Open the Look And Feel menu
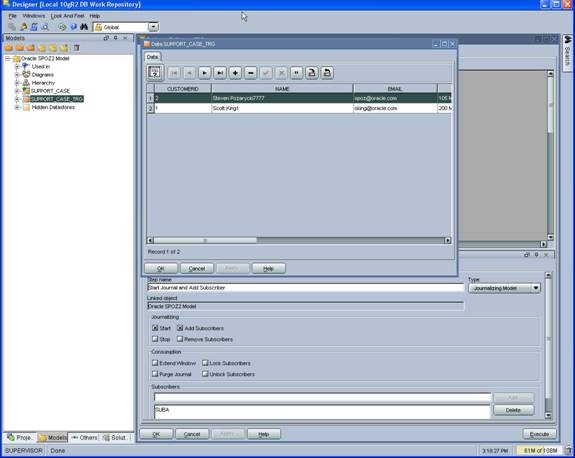This screenshot has width=575, height=458. click(x=67, y=16)
